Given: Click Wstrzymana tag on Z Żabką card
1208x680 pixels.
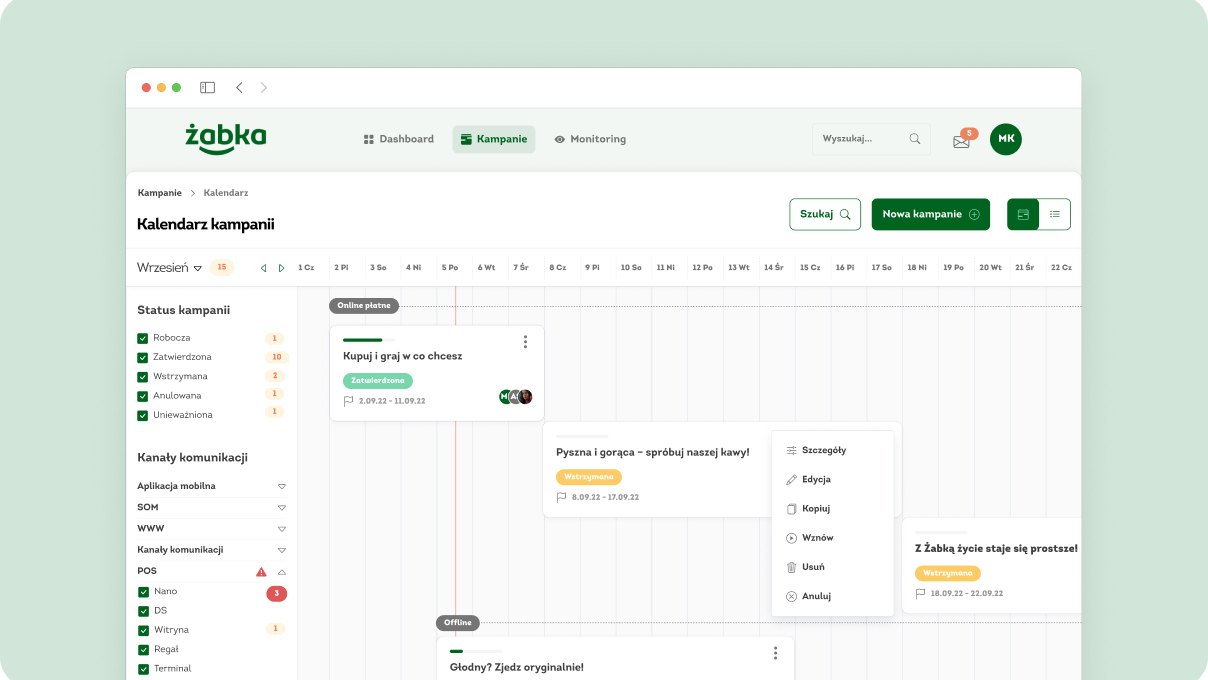Looking at the screenshot, I should pos(948,573).
